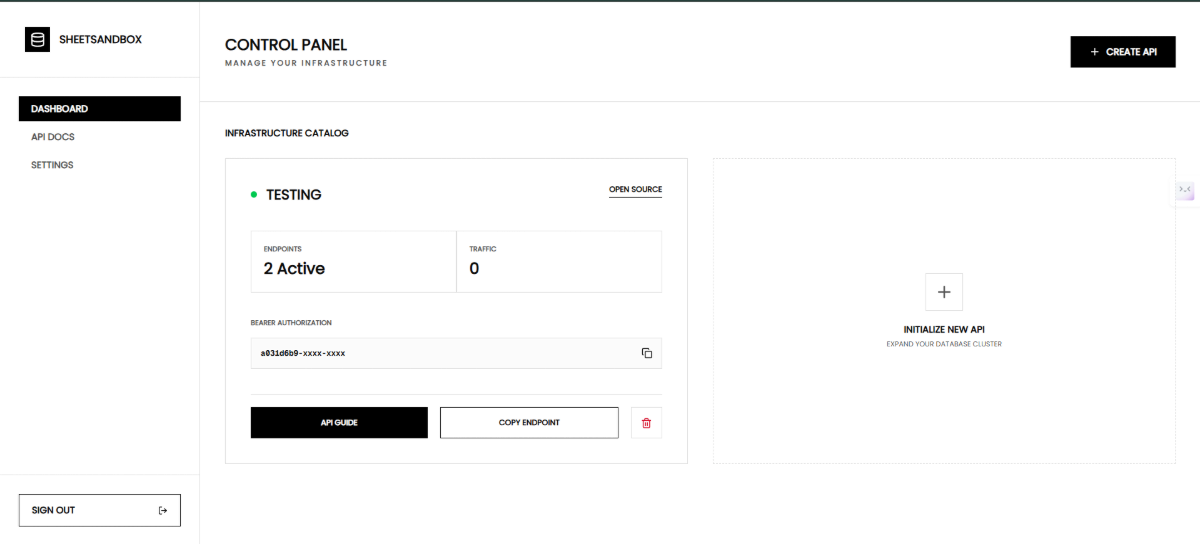Go to the Dashboard section
Viewport: 1200px width, 544px height.
point(99,109)
